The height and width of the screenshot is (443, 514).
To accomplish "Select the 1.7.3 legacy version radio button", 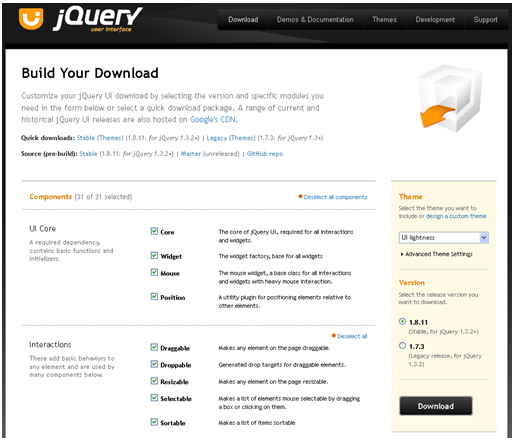I will click(x=402, y=345).
